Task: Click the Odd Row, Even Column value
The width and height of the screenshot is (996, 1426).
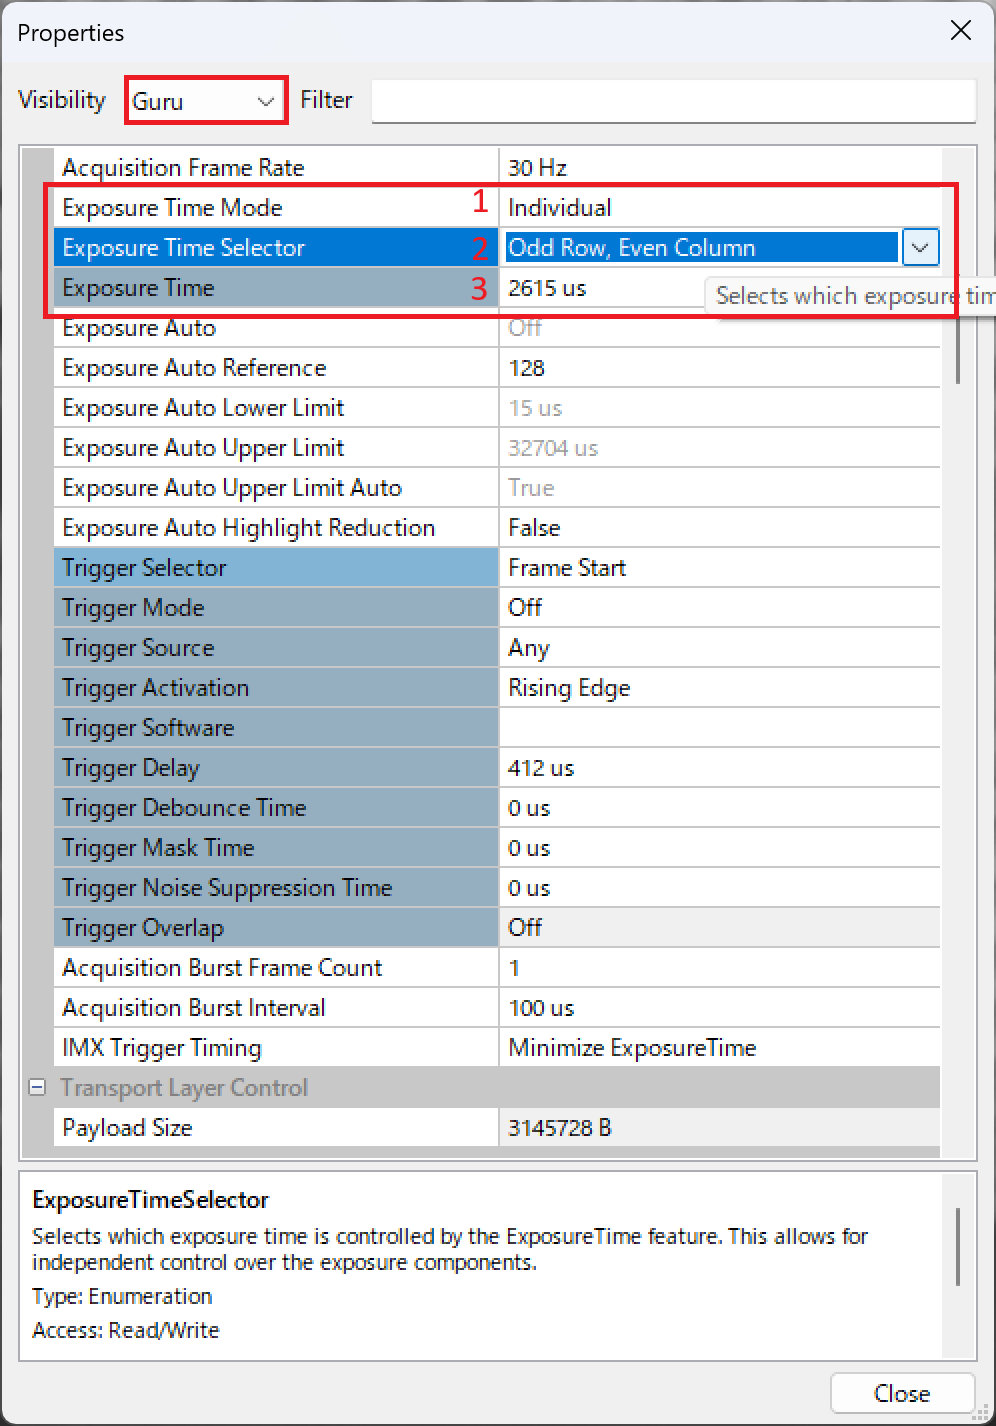Action: click(x=701, y=247)
